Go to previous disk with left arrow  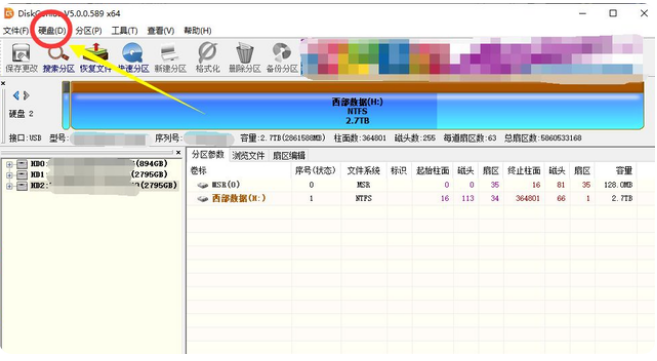(x=16, y=95)
